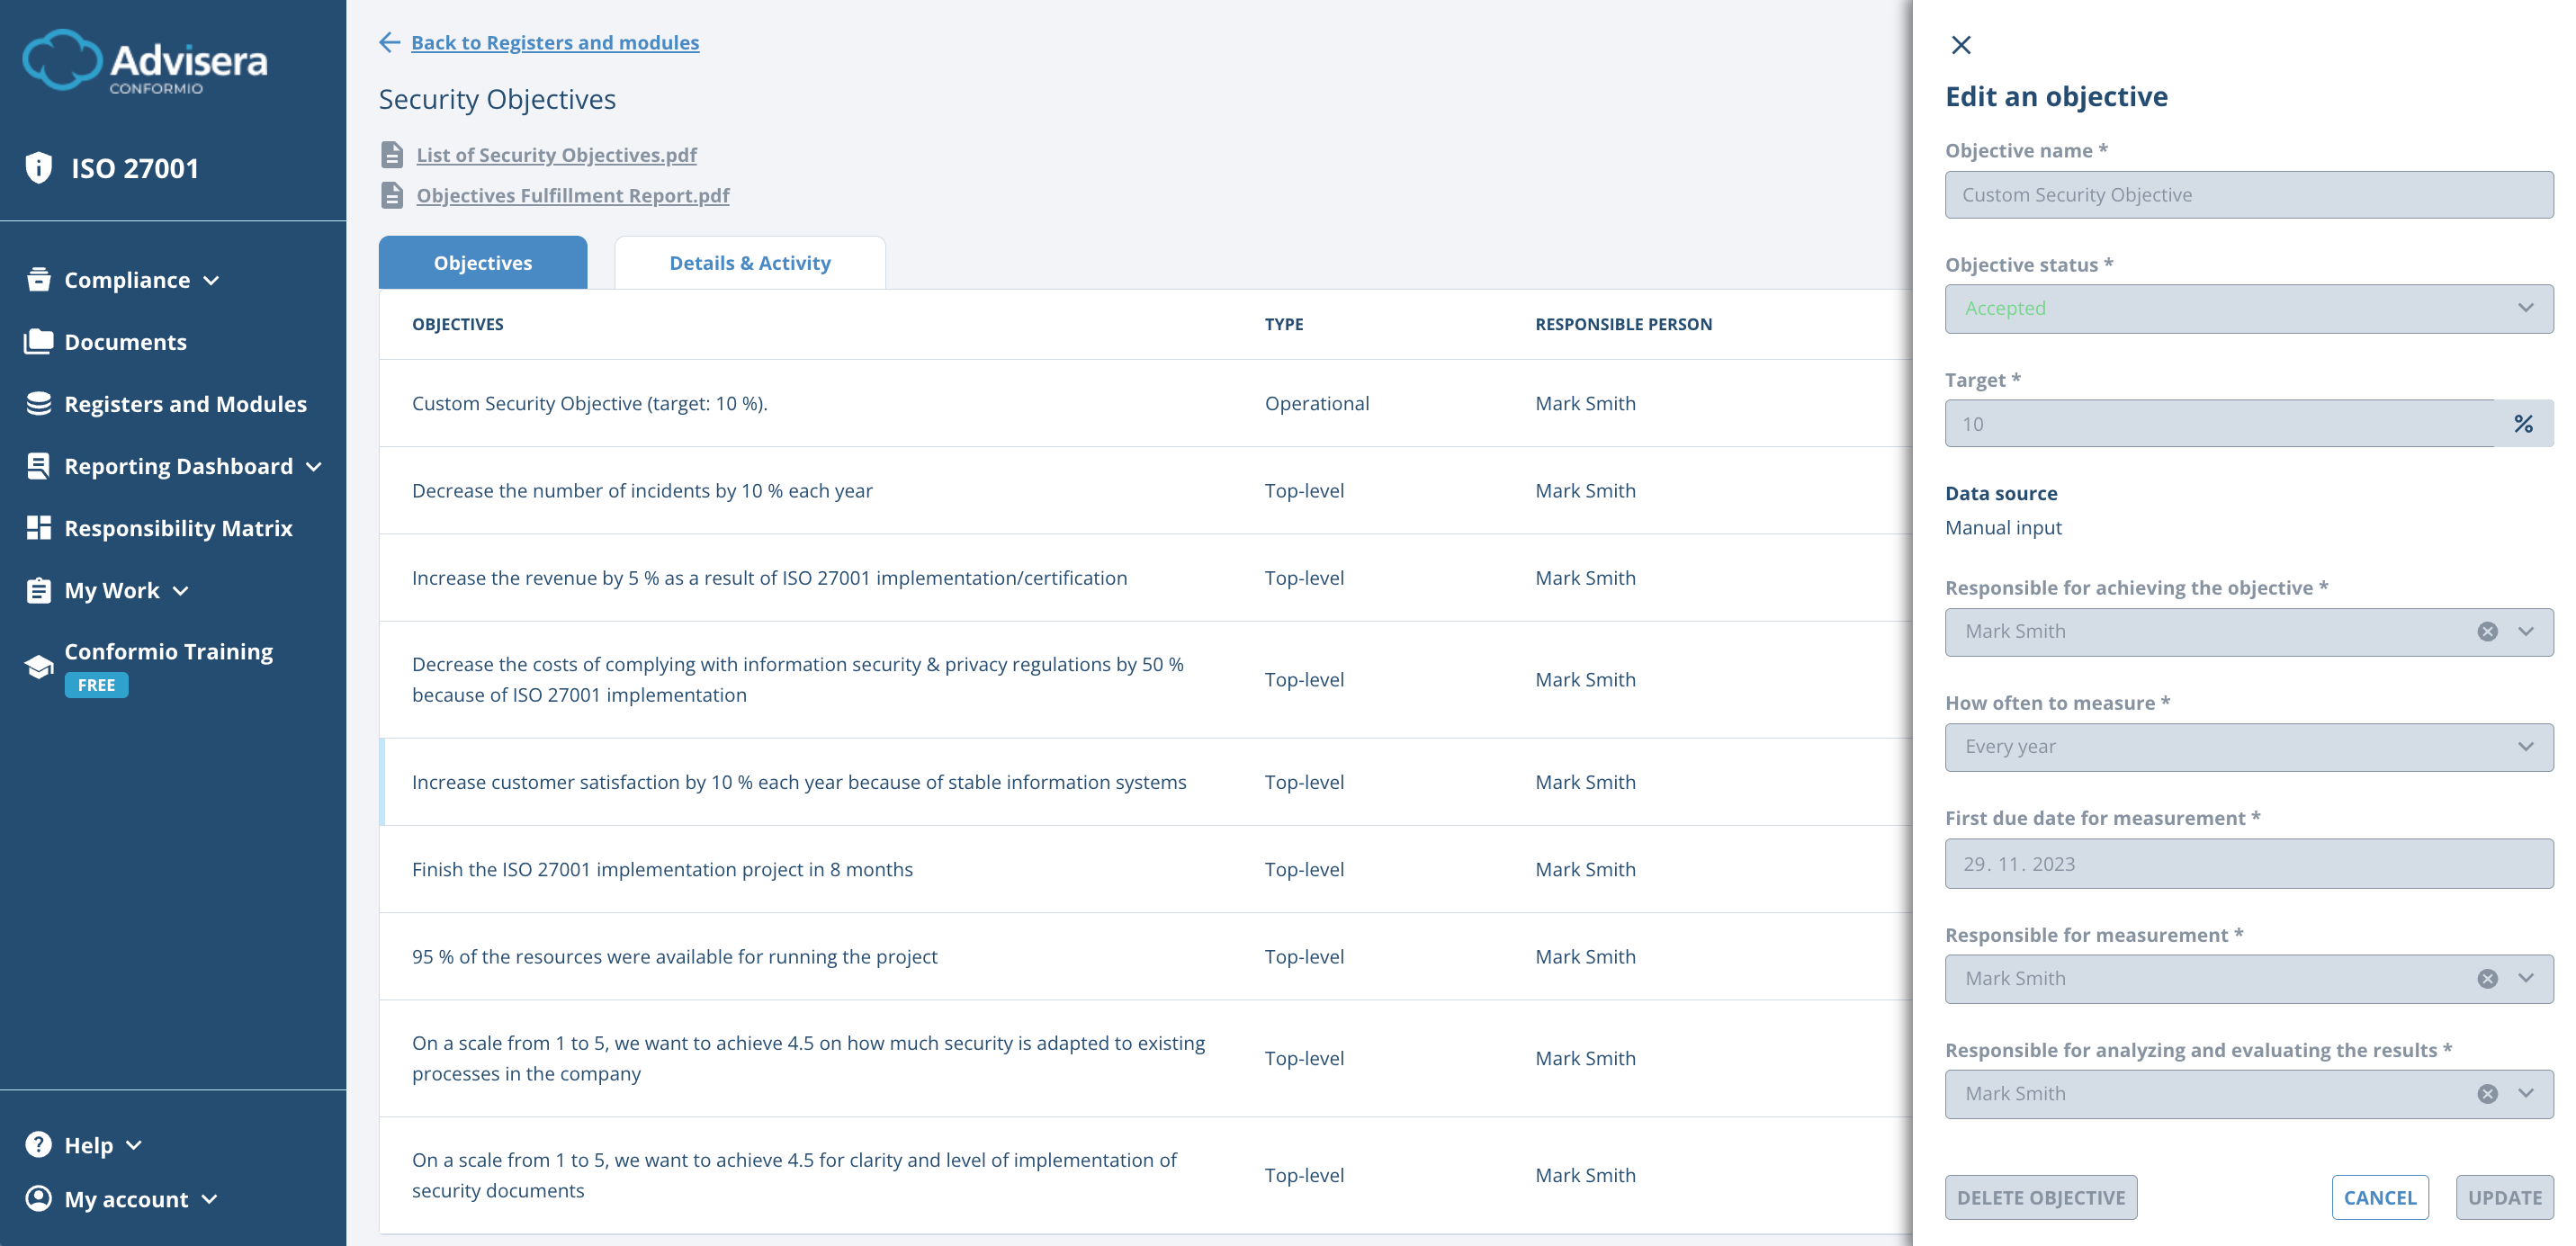Click the Conformio Training graduation cap icon
This screenshot has width=2576, height=1246.
tap(38, 665)
